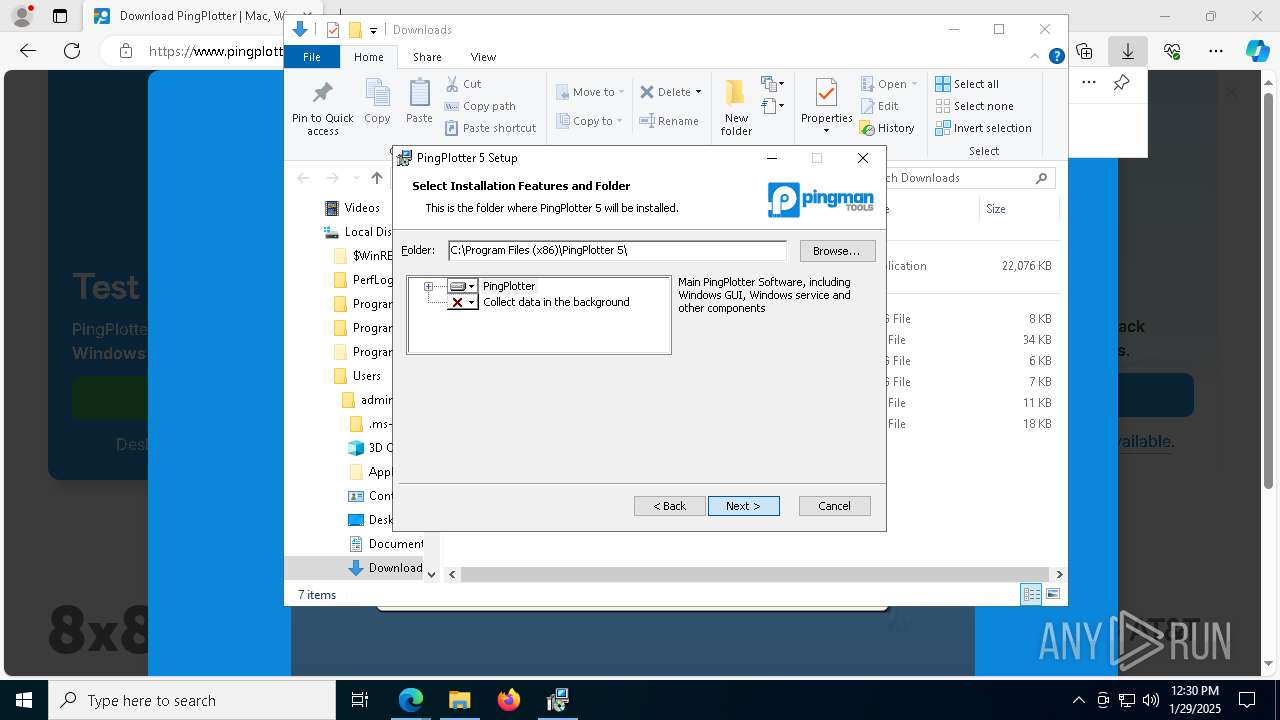1280x720 pixels.
Task: Click Edit in Explorer ribbon
Action: click(879, 106)
